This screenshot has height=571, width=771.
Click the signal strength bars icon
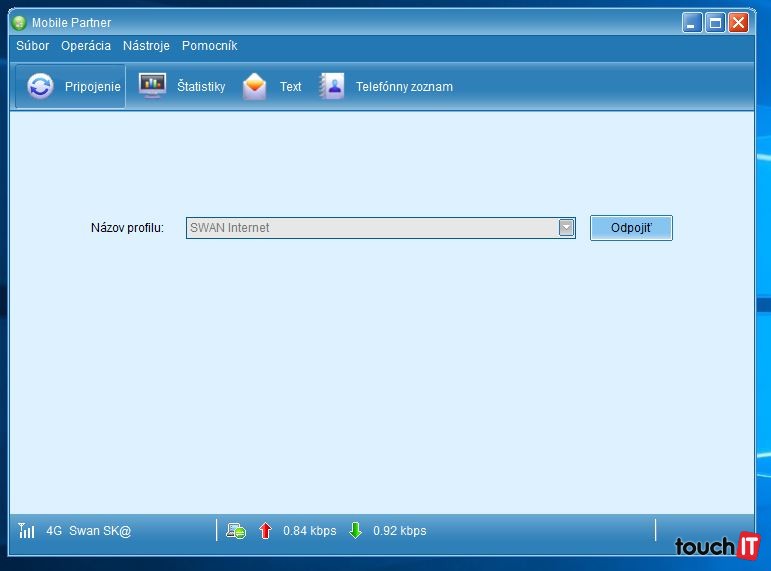coord(26,531)
